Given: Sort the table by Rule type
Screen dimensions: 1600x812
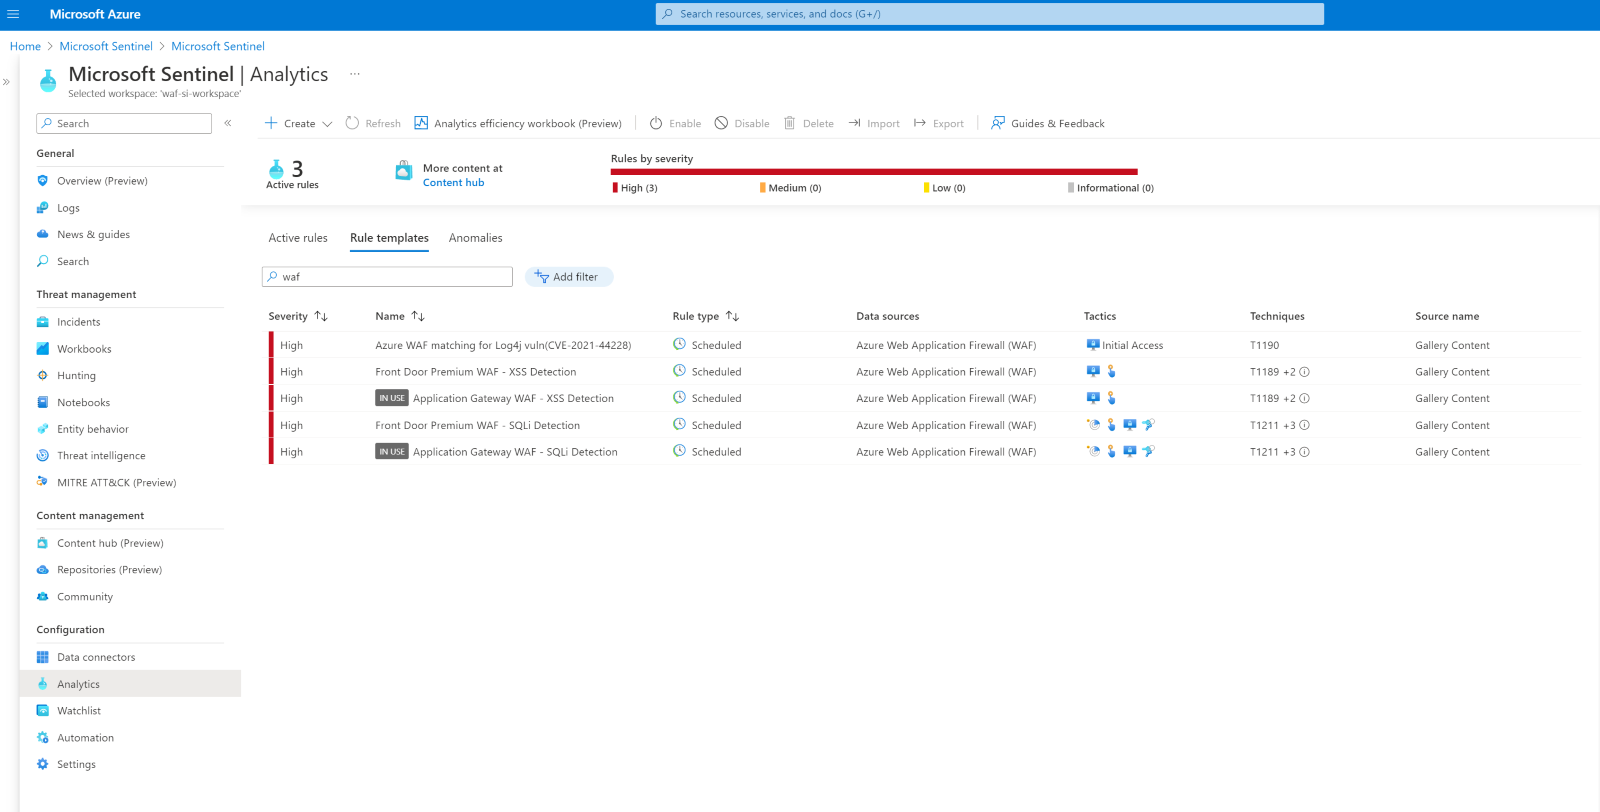Looking at the screenshot, I should [x=706, y=316].
